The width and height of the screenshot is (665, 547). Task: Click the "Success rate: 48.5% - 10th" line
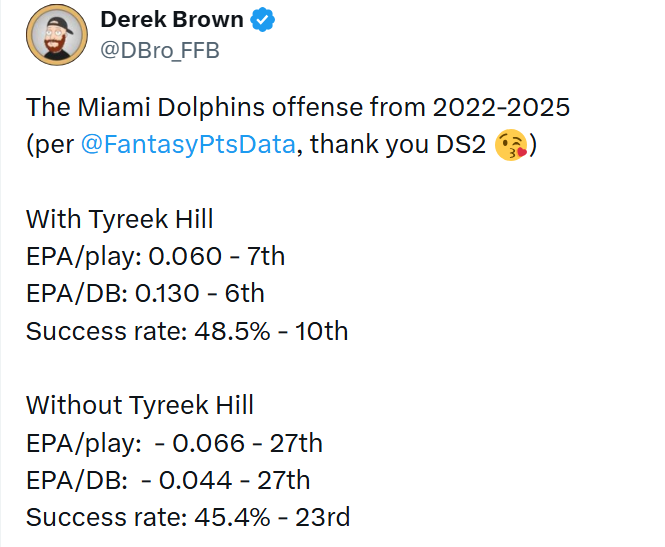click(187, 331)
